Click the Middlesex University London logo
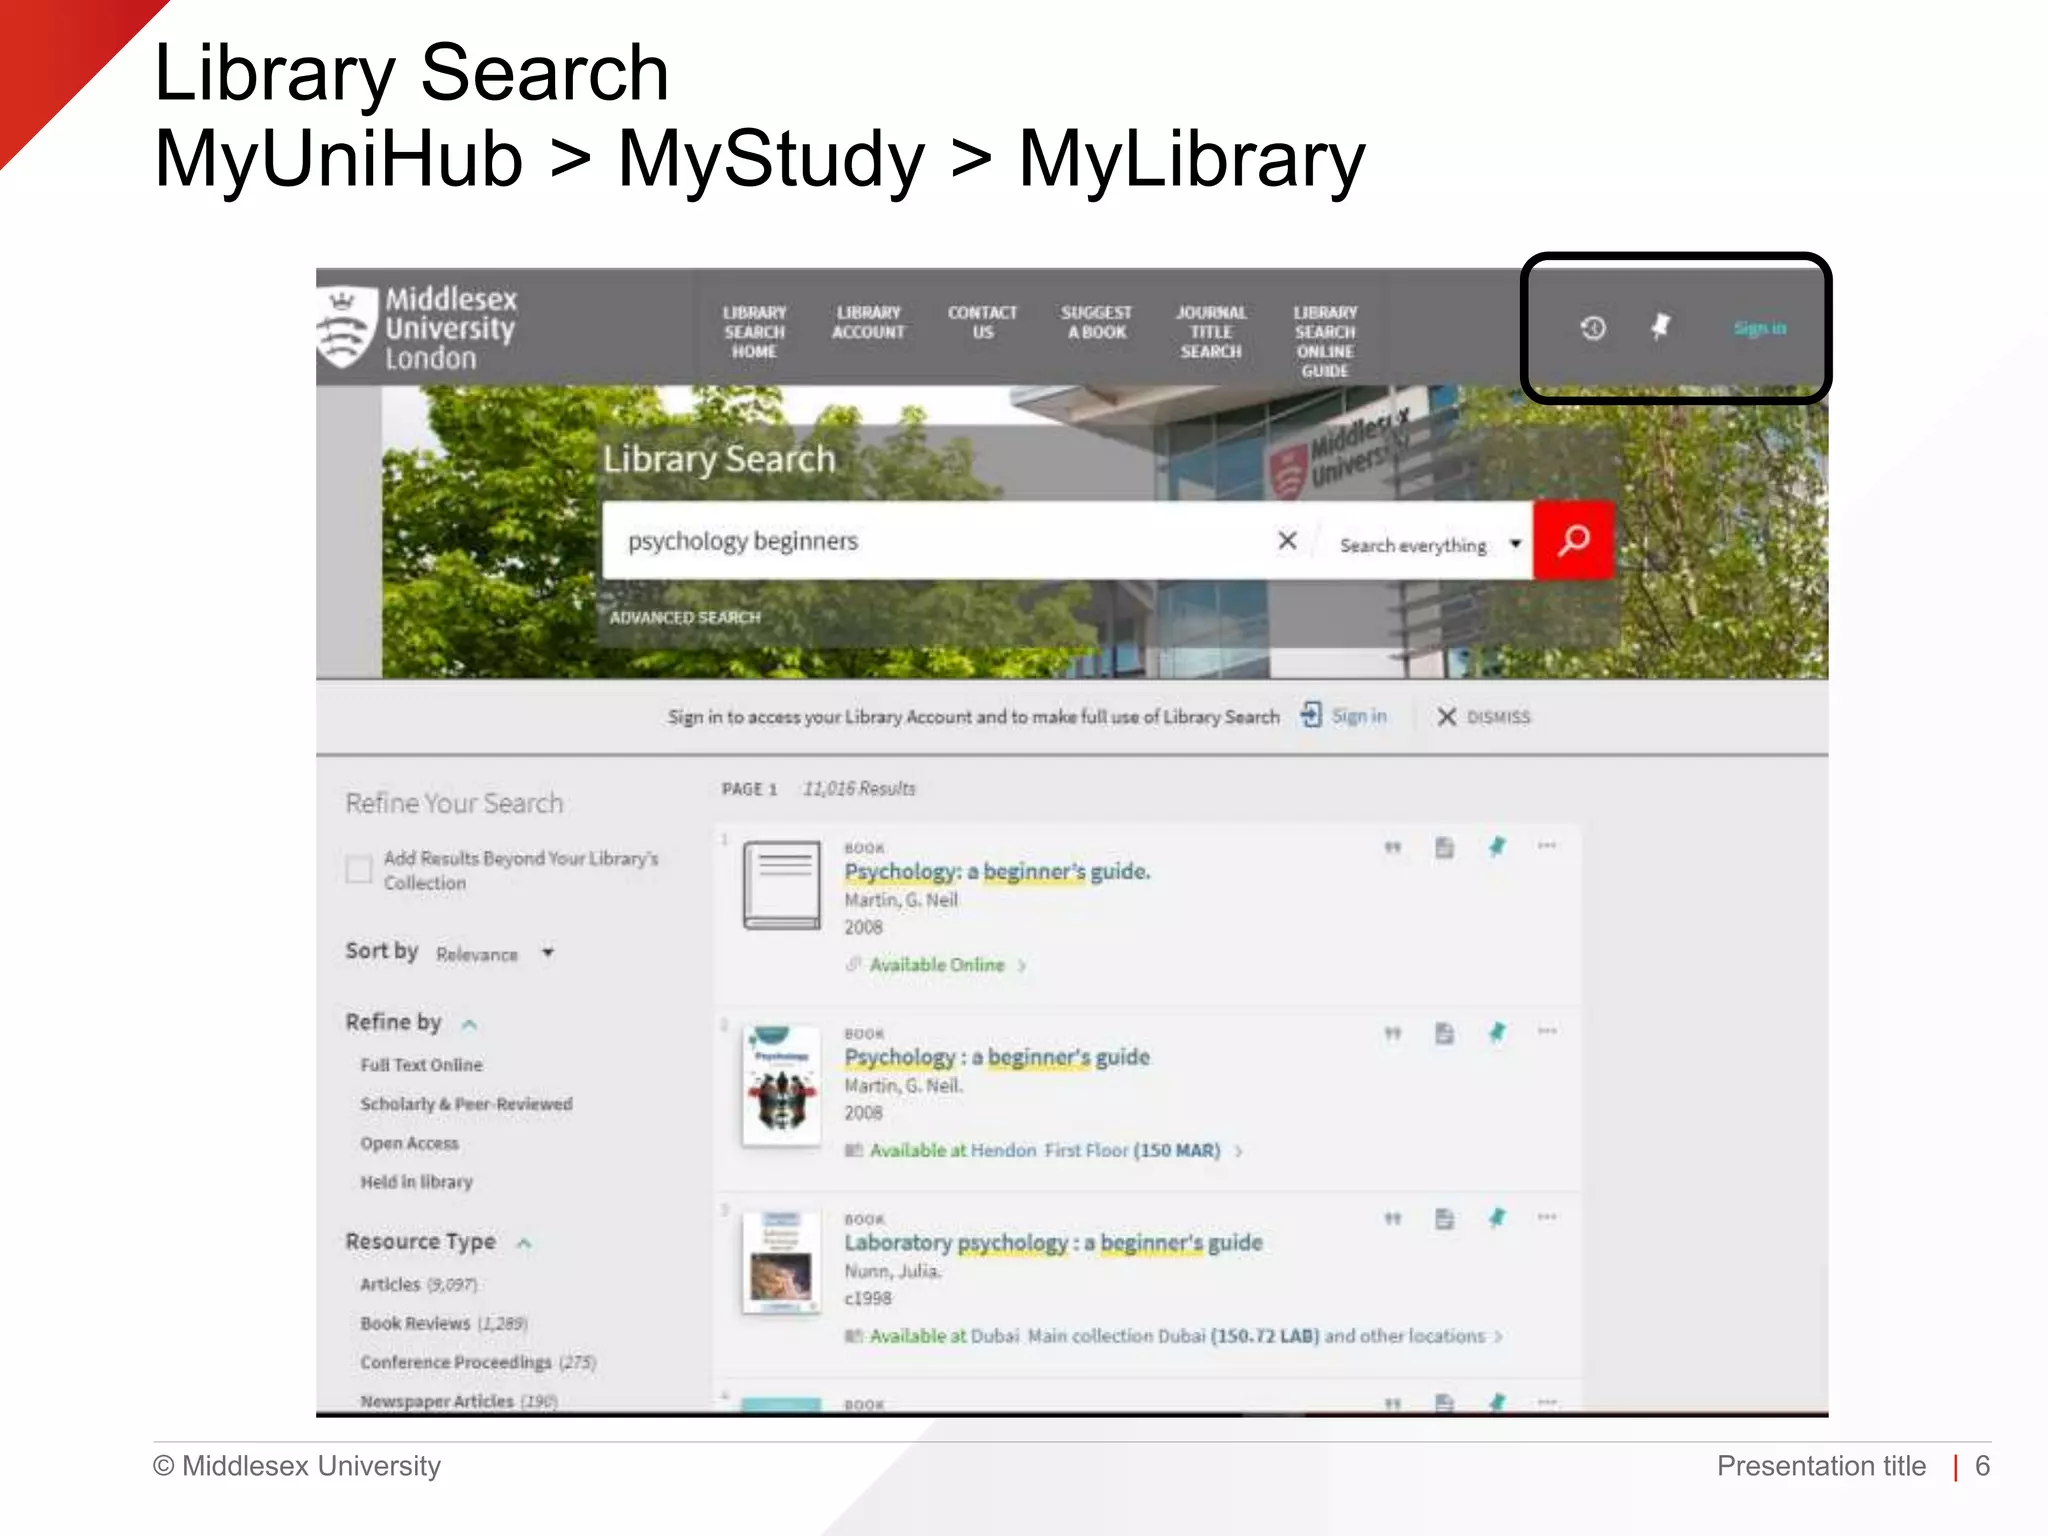Screen dimensions: 2048x1536 pos(417,328)
